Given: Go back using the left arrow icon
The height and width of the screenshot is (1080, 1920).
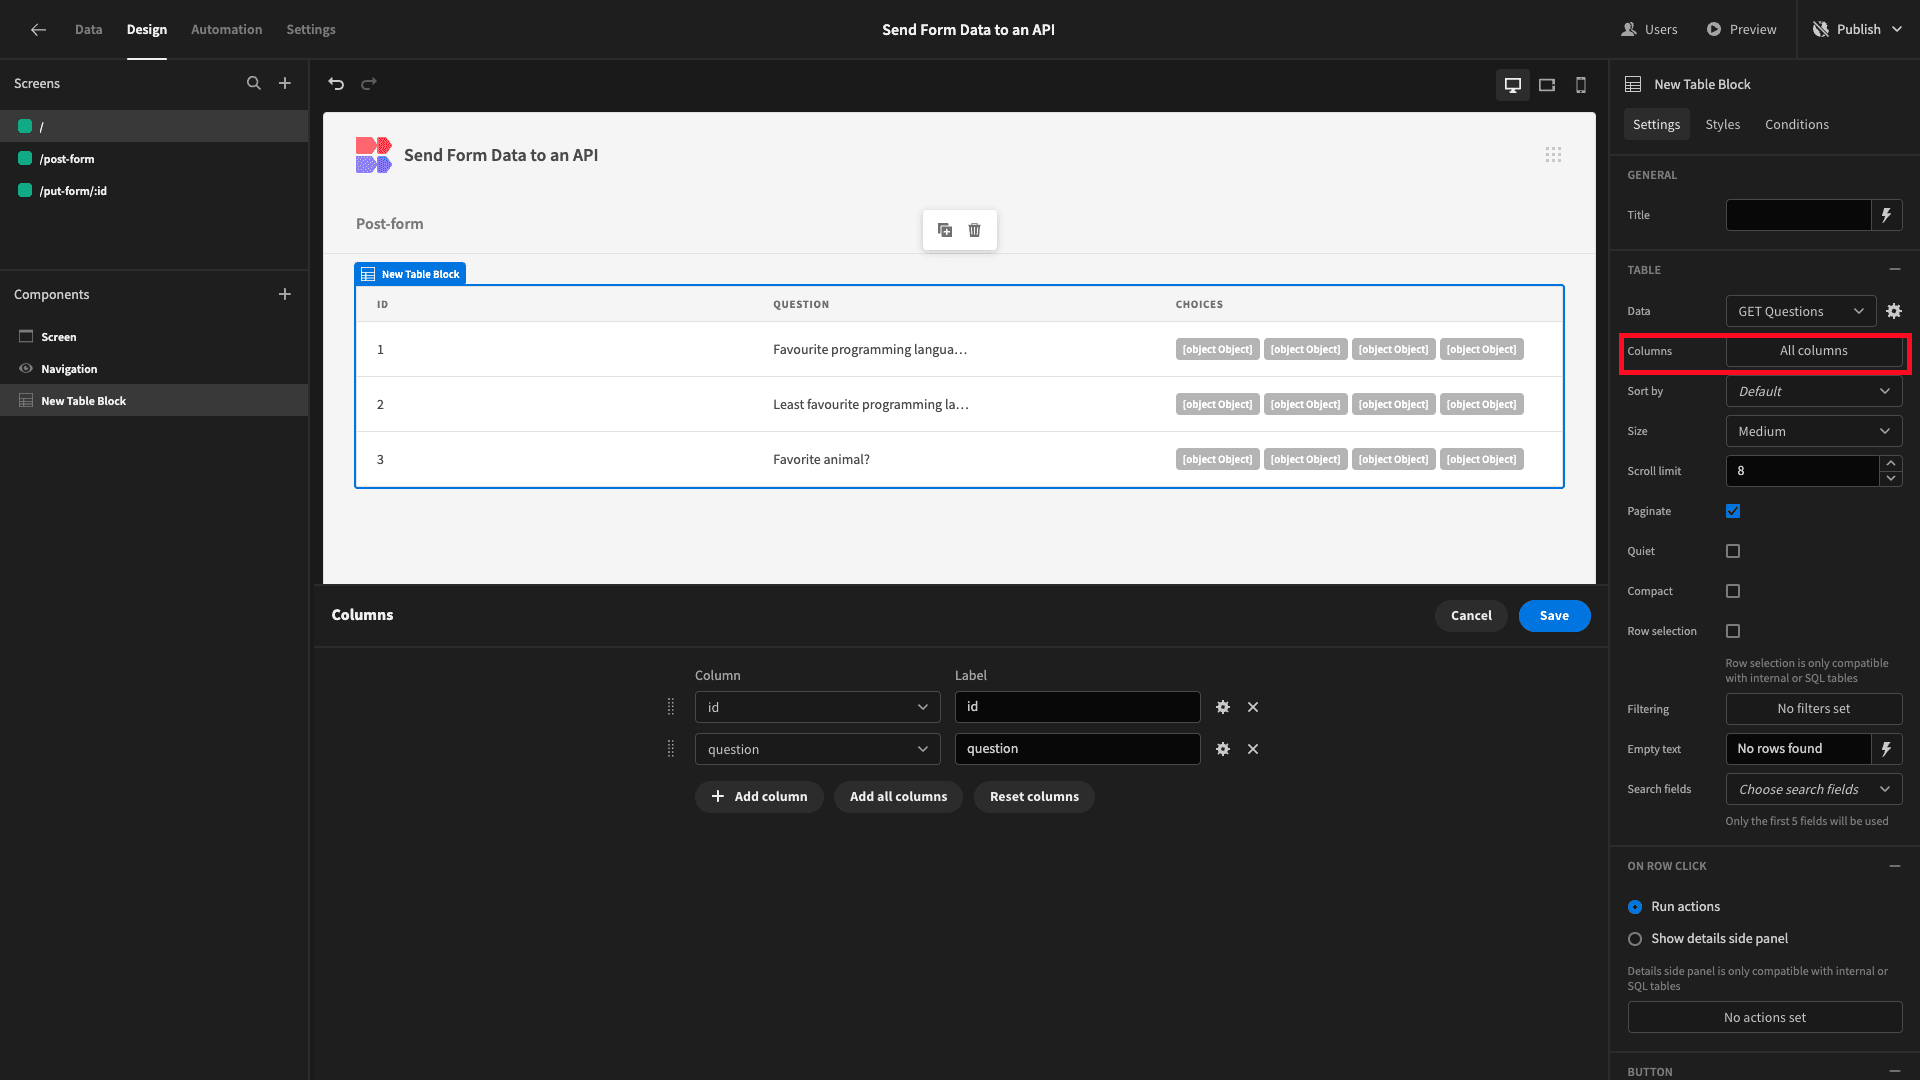Looking at the screenshot, I should click(38, 29).
